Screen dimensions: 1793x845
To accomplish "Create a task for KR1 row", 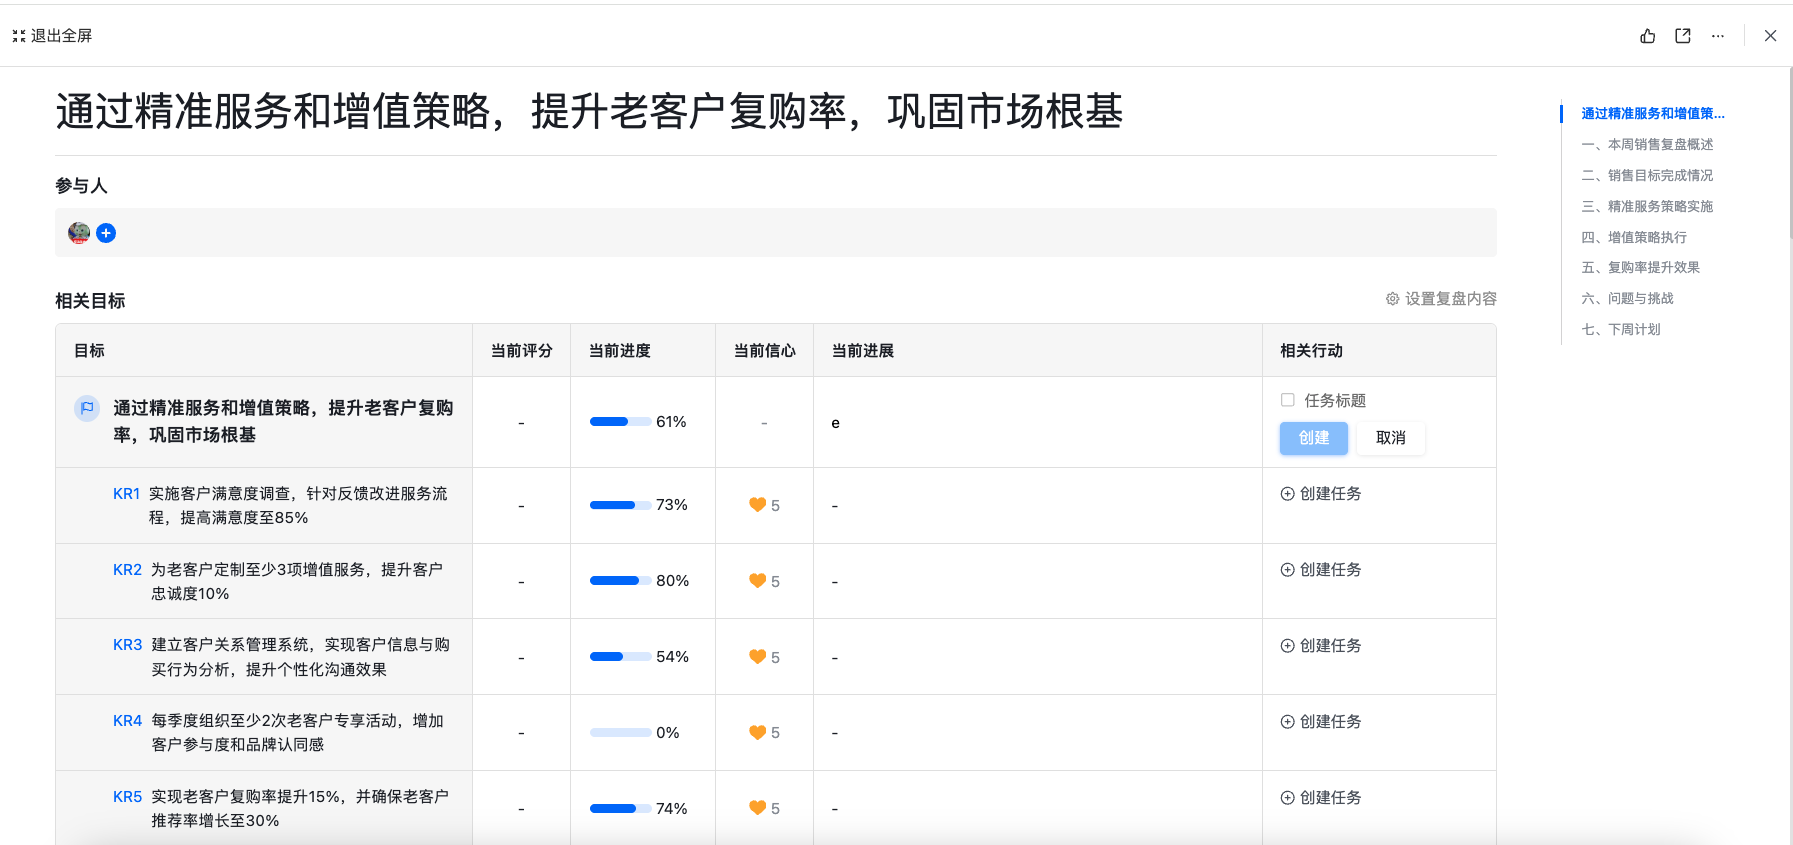I will (1321, 494).
